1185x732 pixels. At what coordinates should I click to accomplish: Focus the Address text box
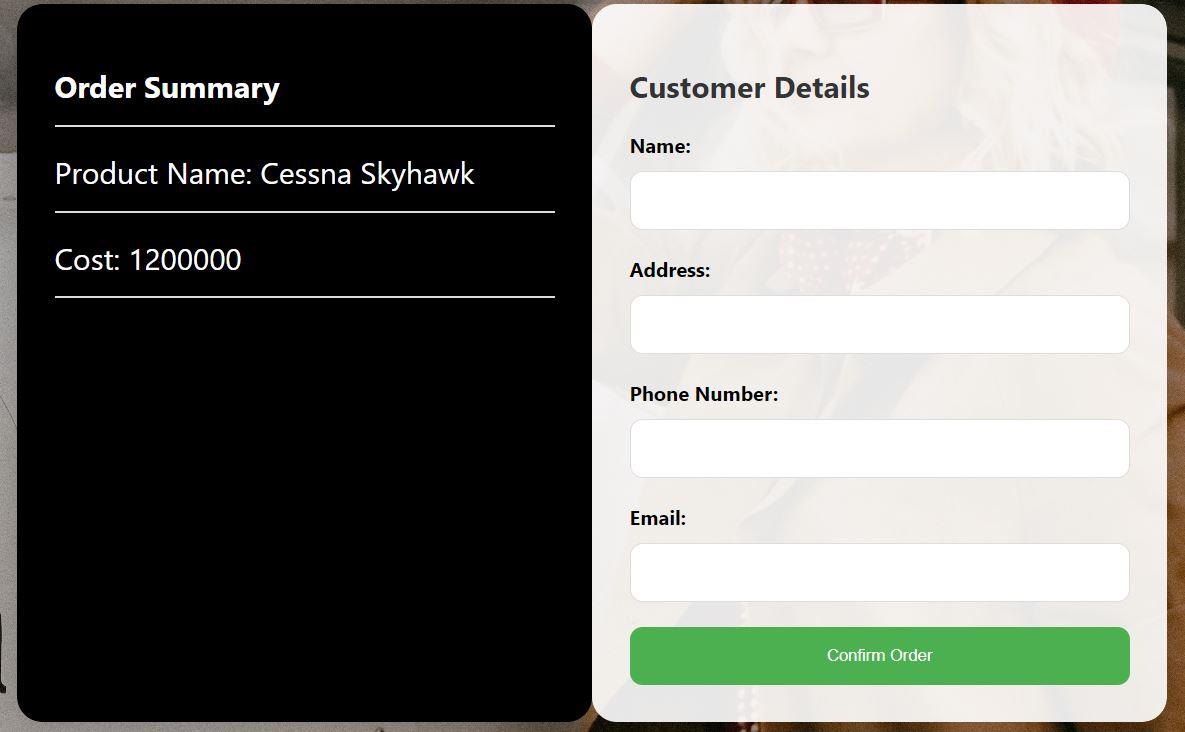point(880,324)
